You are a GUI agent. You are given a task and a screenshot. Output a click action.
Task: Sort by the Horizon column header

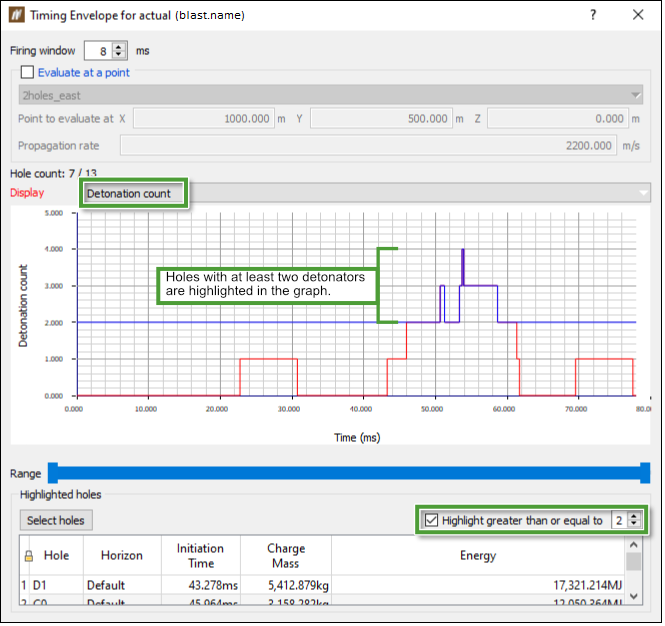click(122, 555)
